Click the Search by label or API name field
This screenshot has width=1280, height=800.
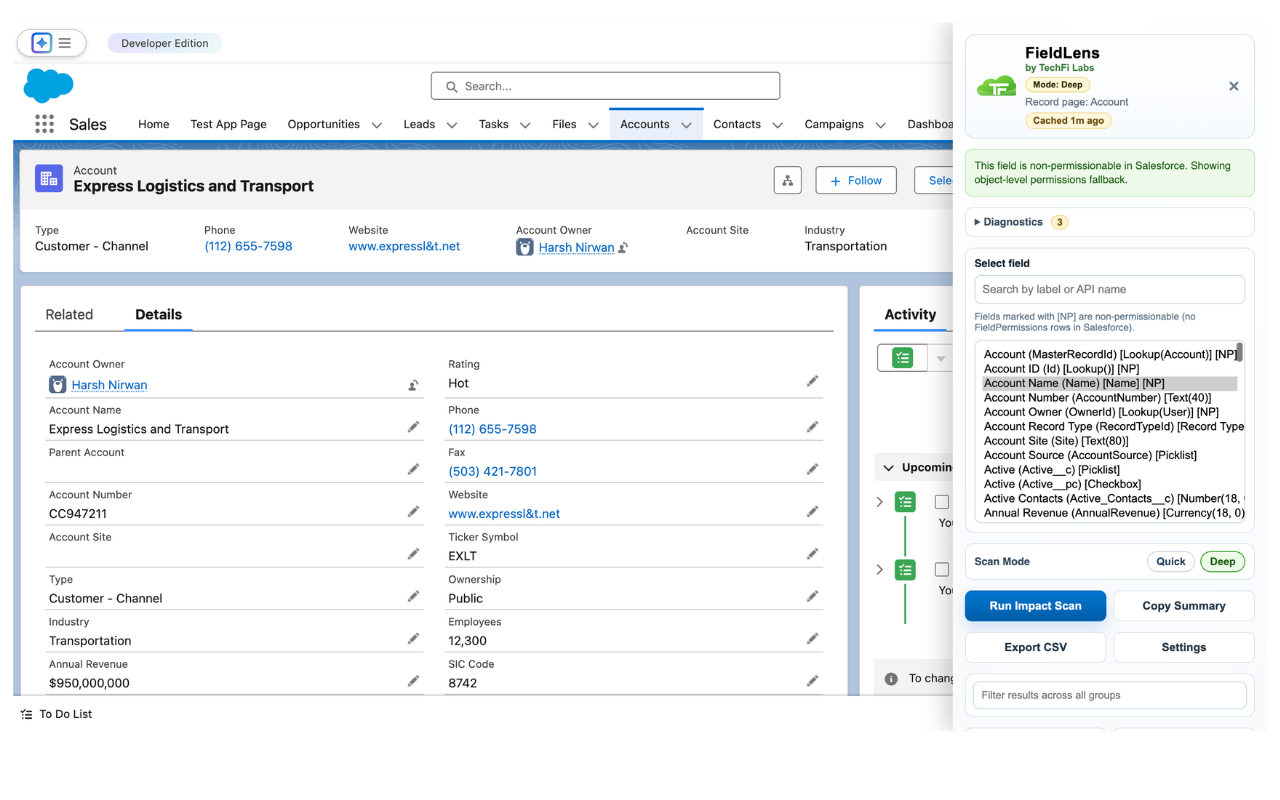(x=1109, y=289)
